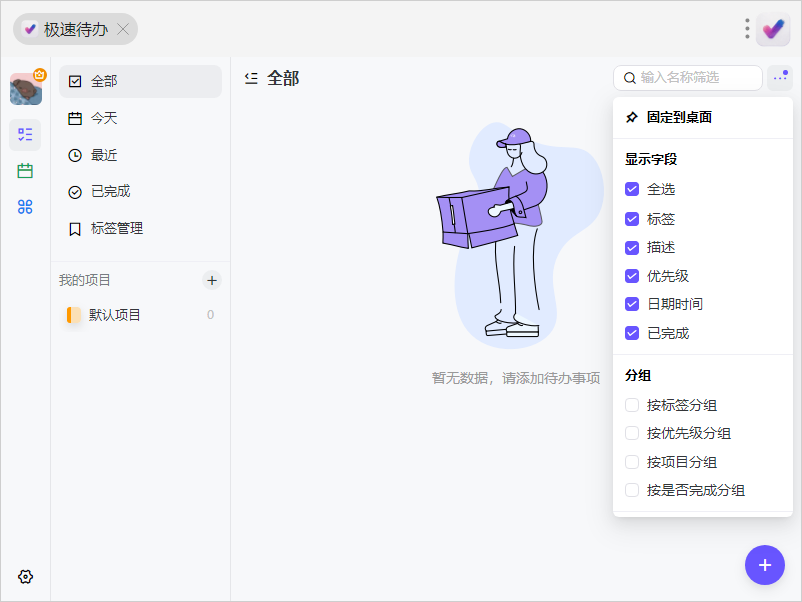The width and height of the screenshot is (802, 602).
Task: Open the green calendar view icon
Action: click(25, 170)
